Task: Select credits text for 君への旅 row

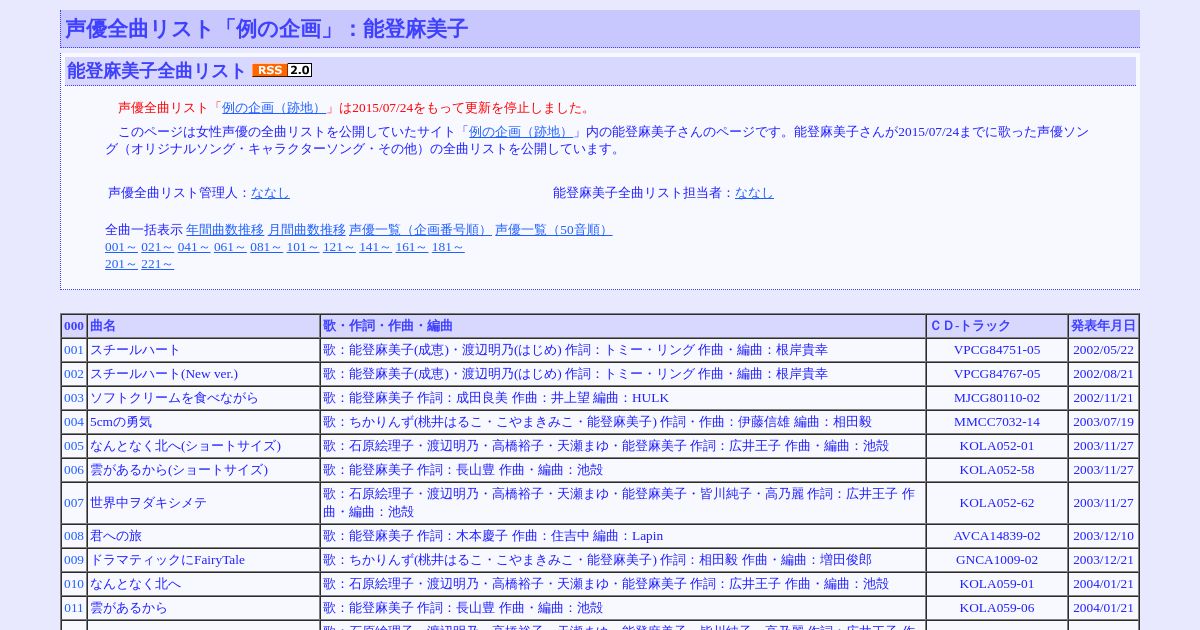Action: (x=493, y=536)
